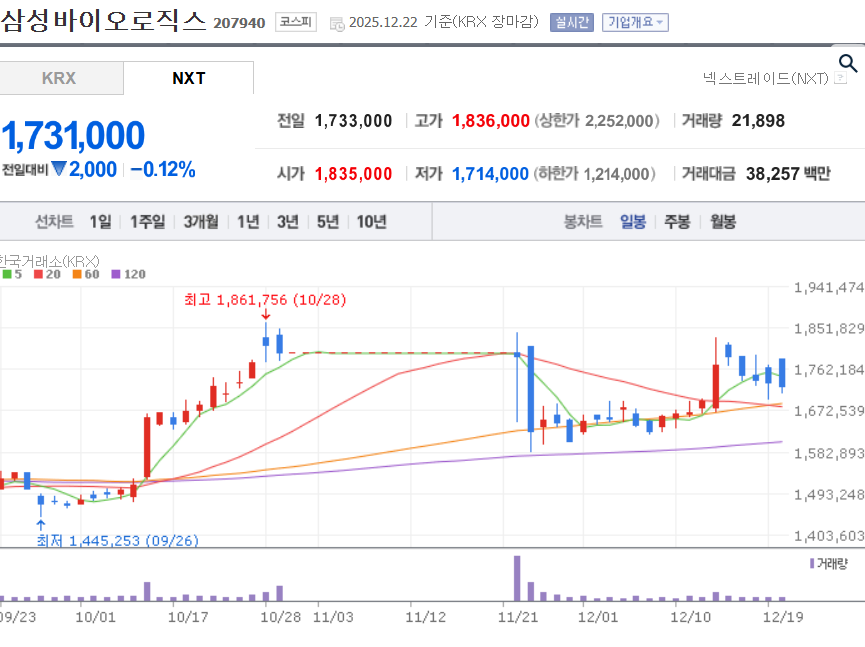The height and width of the screenshot is (647, 865).
Task: Click the tall volume bar at 11/21
Action: (517, 578)
